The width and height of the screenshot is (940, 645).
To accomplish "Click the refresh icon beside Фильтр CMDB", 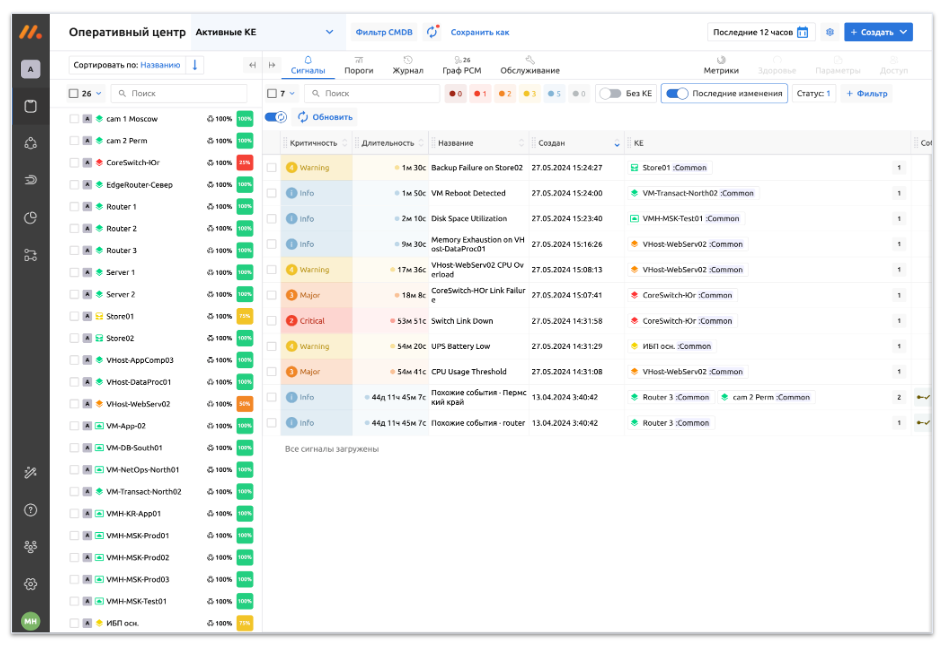I will [432, 32].
